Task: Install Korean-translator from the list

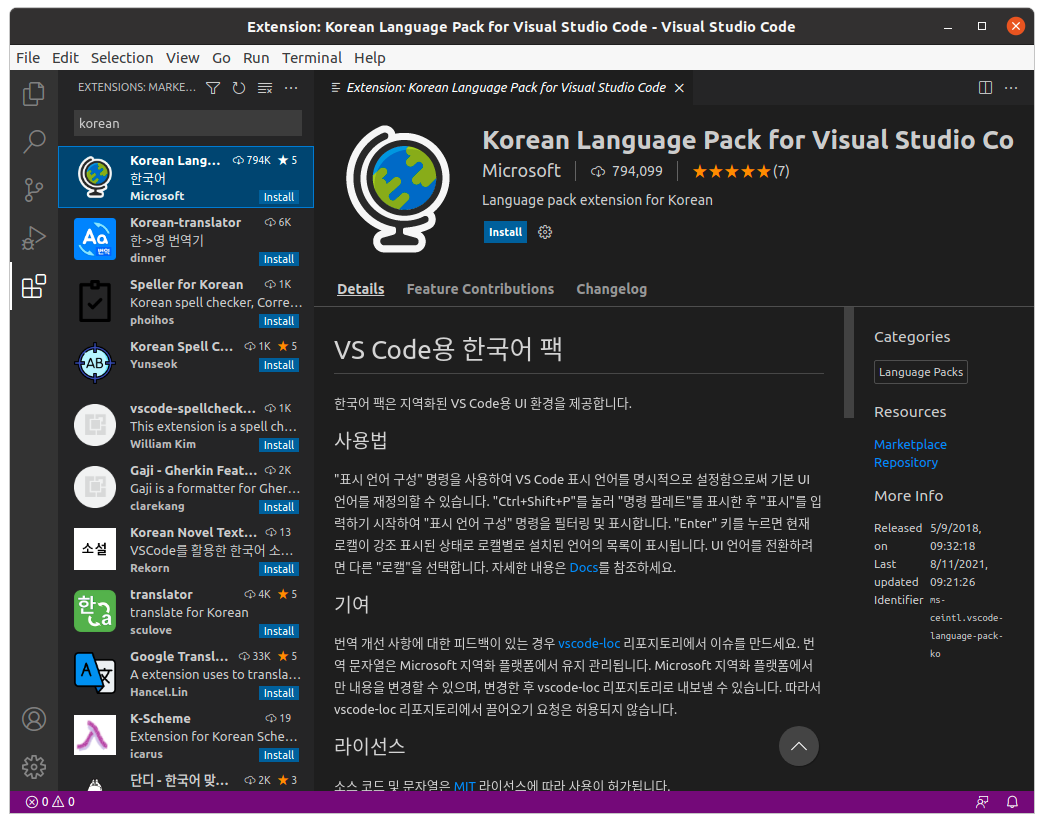Action: [278, 259]
